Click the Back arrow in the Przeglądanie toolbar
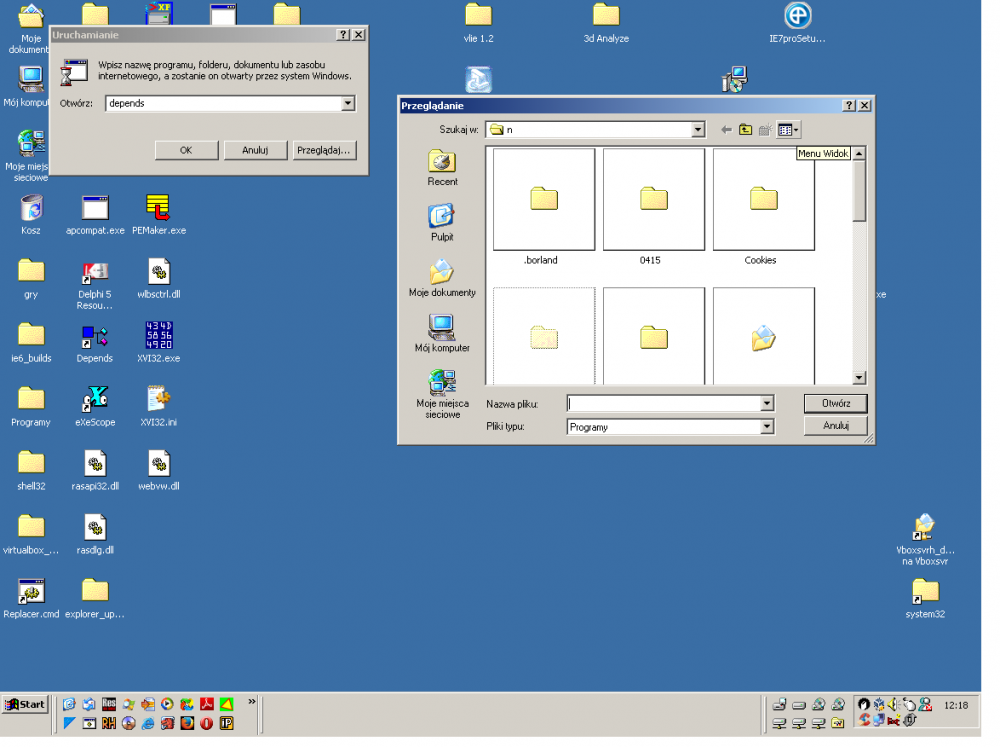Image resolution: width=1000 pixels, height=747 pixels. click(725, 129)
